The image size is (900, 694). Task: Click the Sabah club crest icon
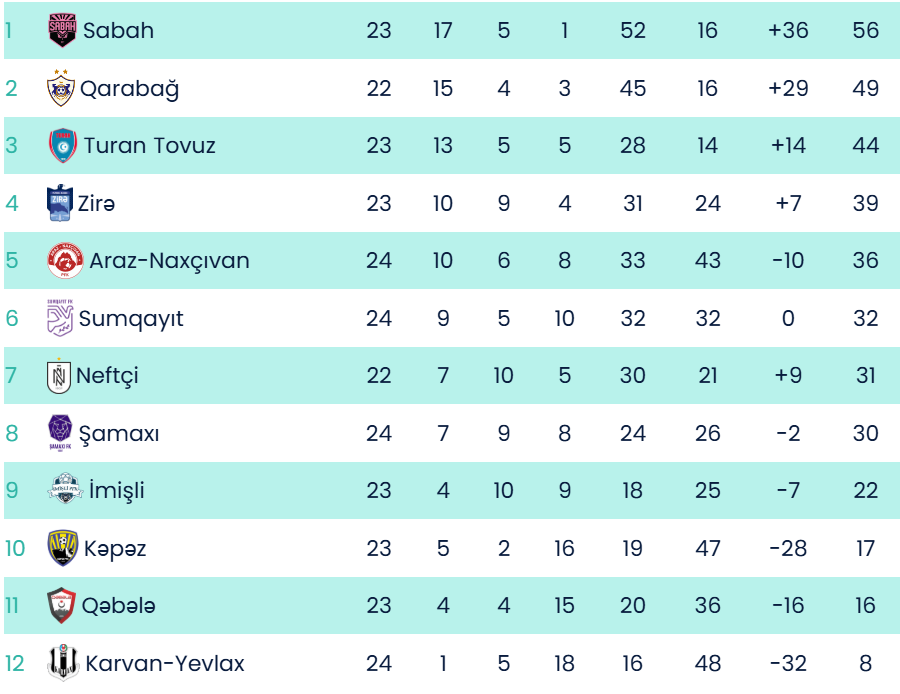coord(62,30)
